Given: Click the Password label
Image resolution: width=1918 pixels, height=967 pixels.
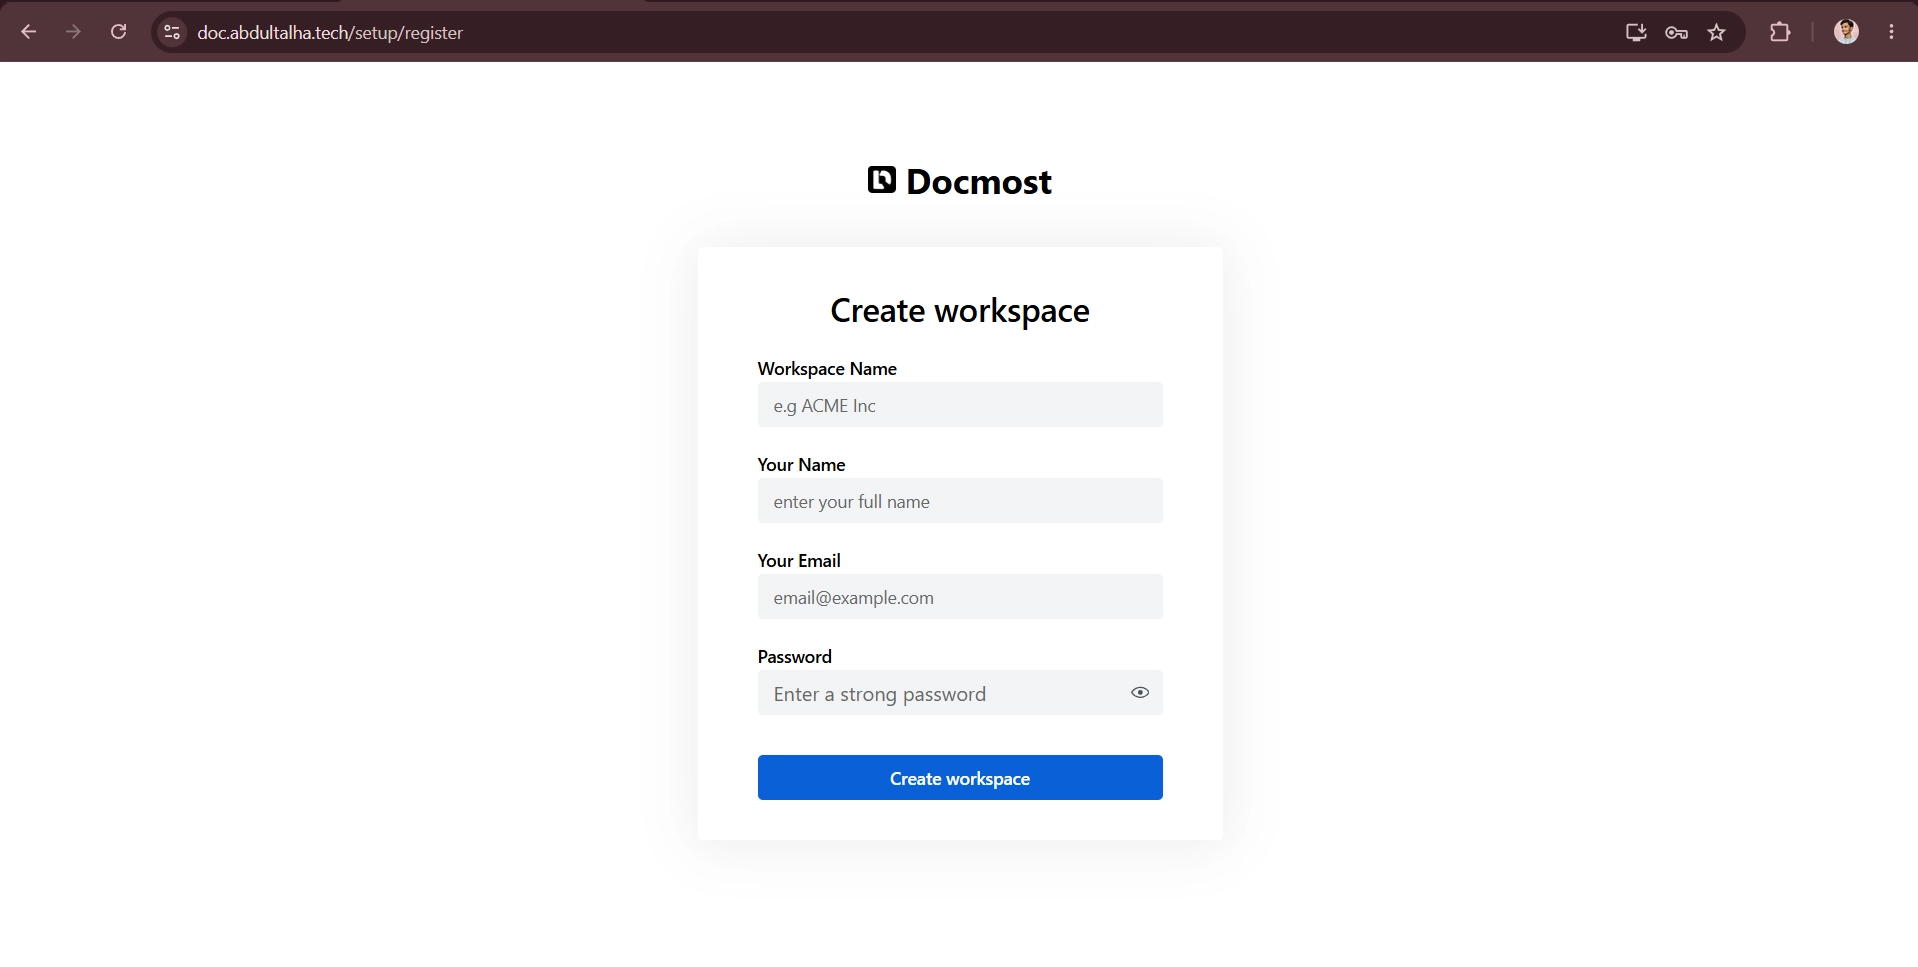Looking at the screenshot, I should (795, 657).
